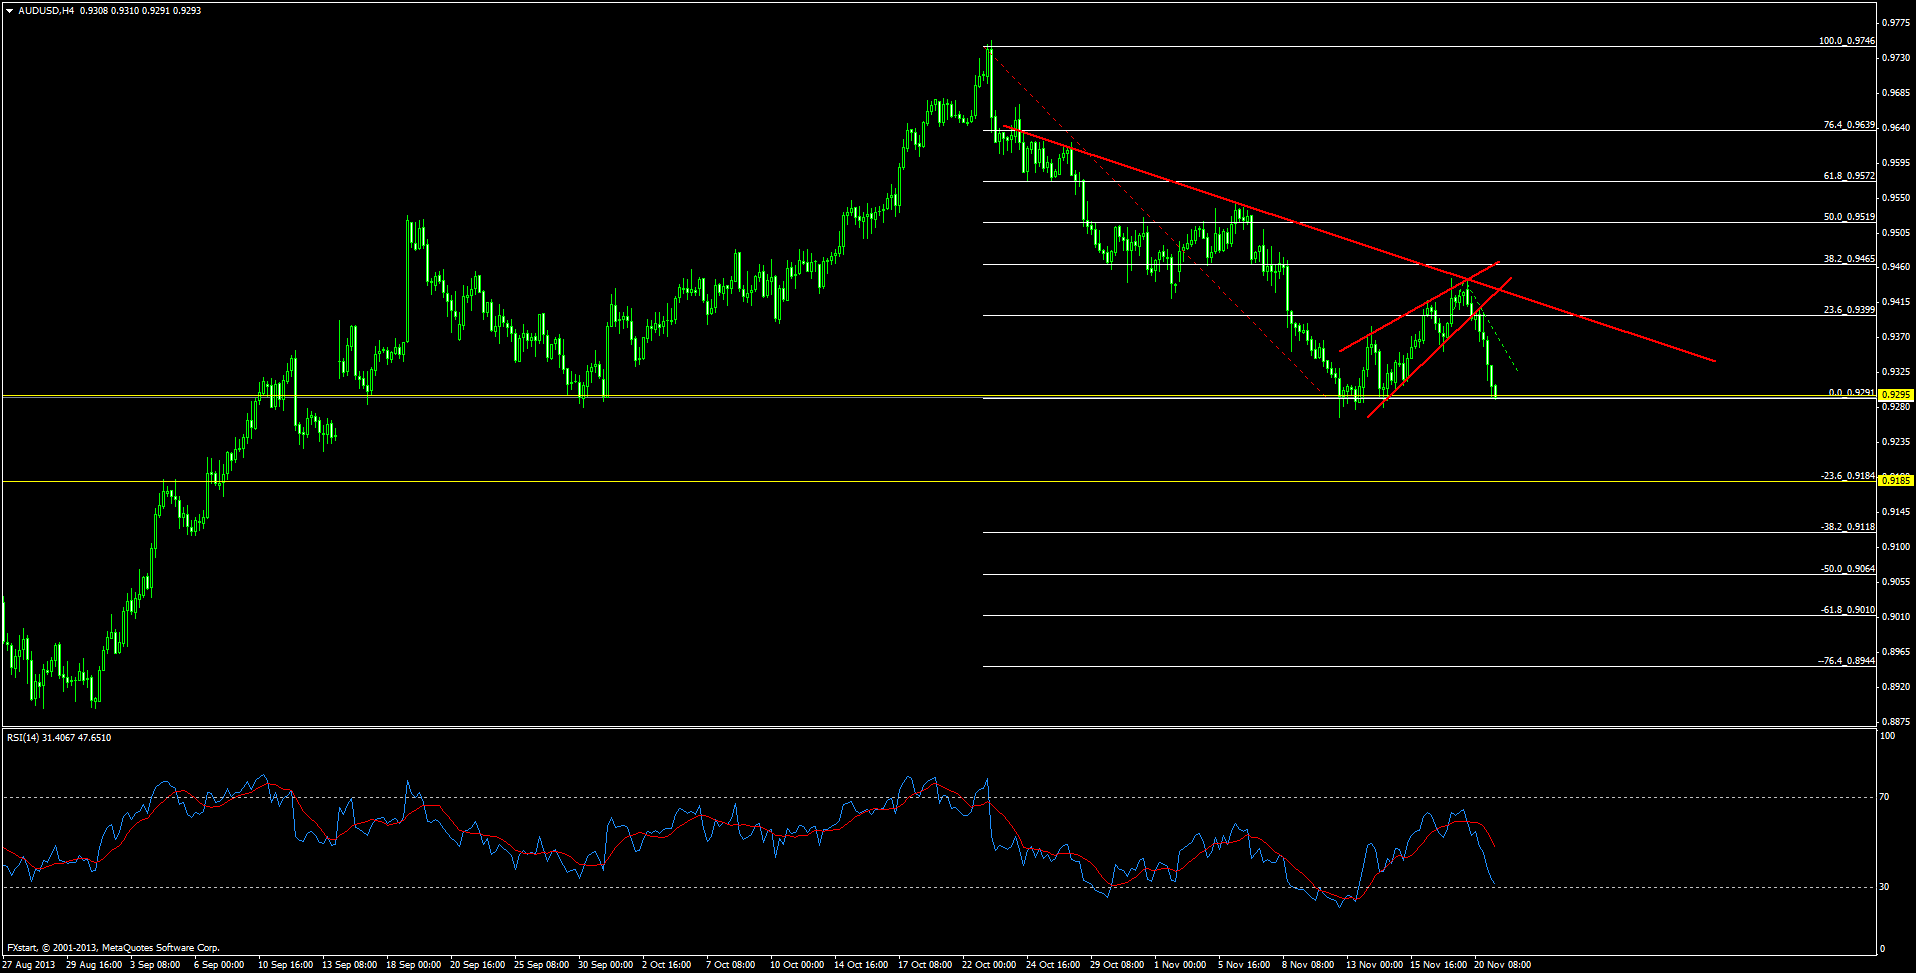This screenshot has height=973, width=1916.
Task: Click the 18 Sep 00:00 time label
Action: click(x=414, y=965)
